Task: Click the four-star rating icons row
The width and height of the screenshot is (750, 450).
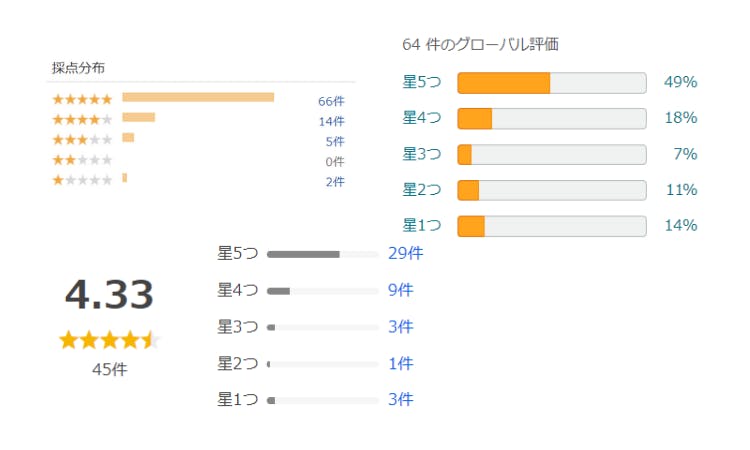Action: tap(82, 120)
